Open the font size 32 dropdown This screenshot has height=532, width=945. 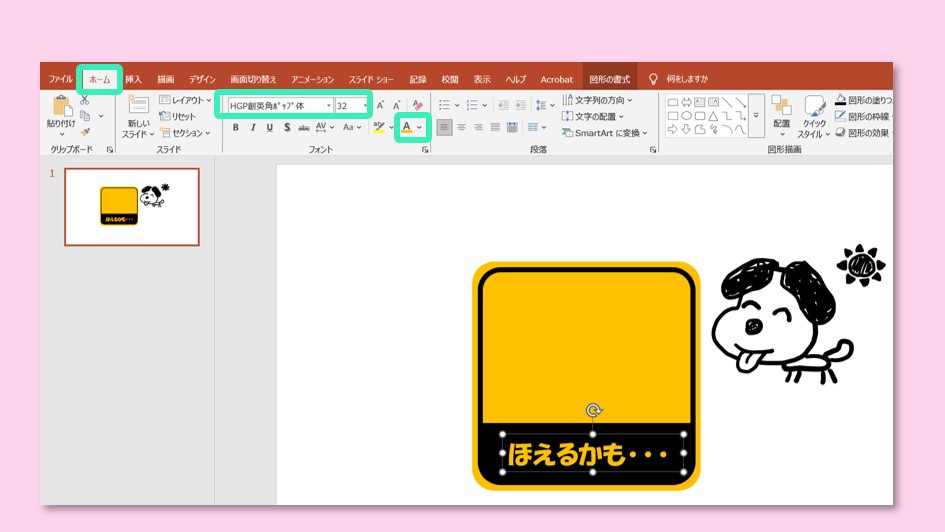click(365, 105)
